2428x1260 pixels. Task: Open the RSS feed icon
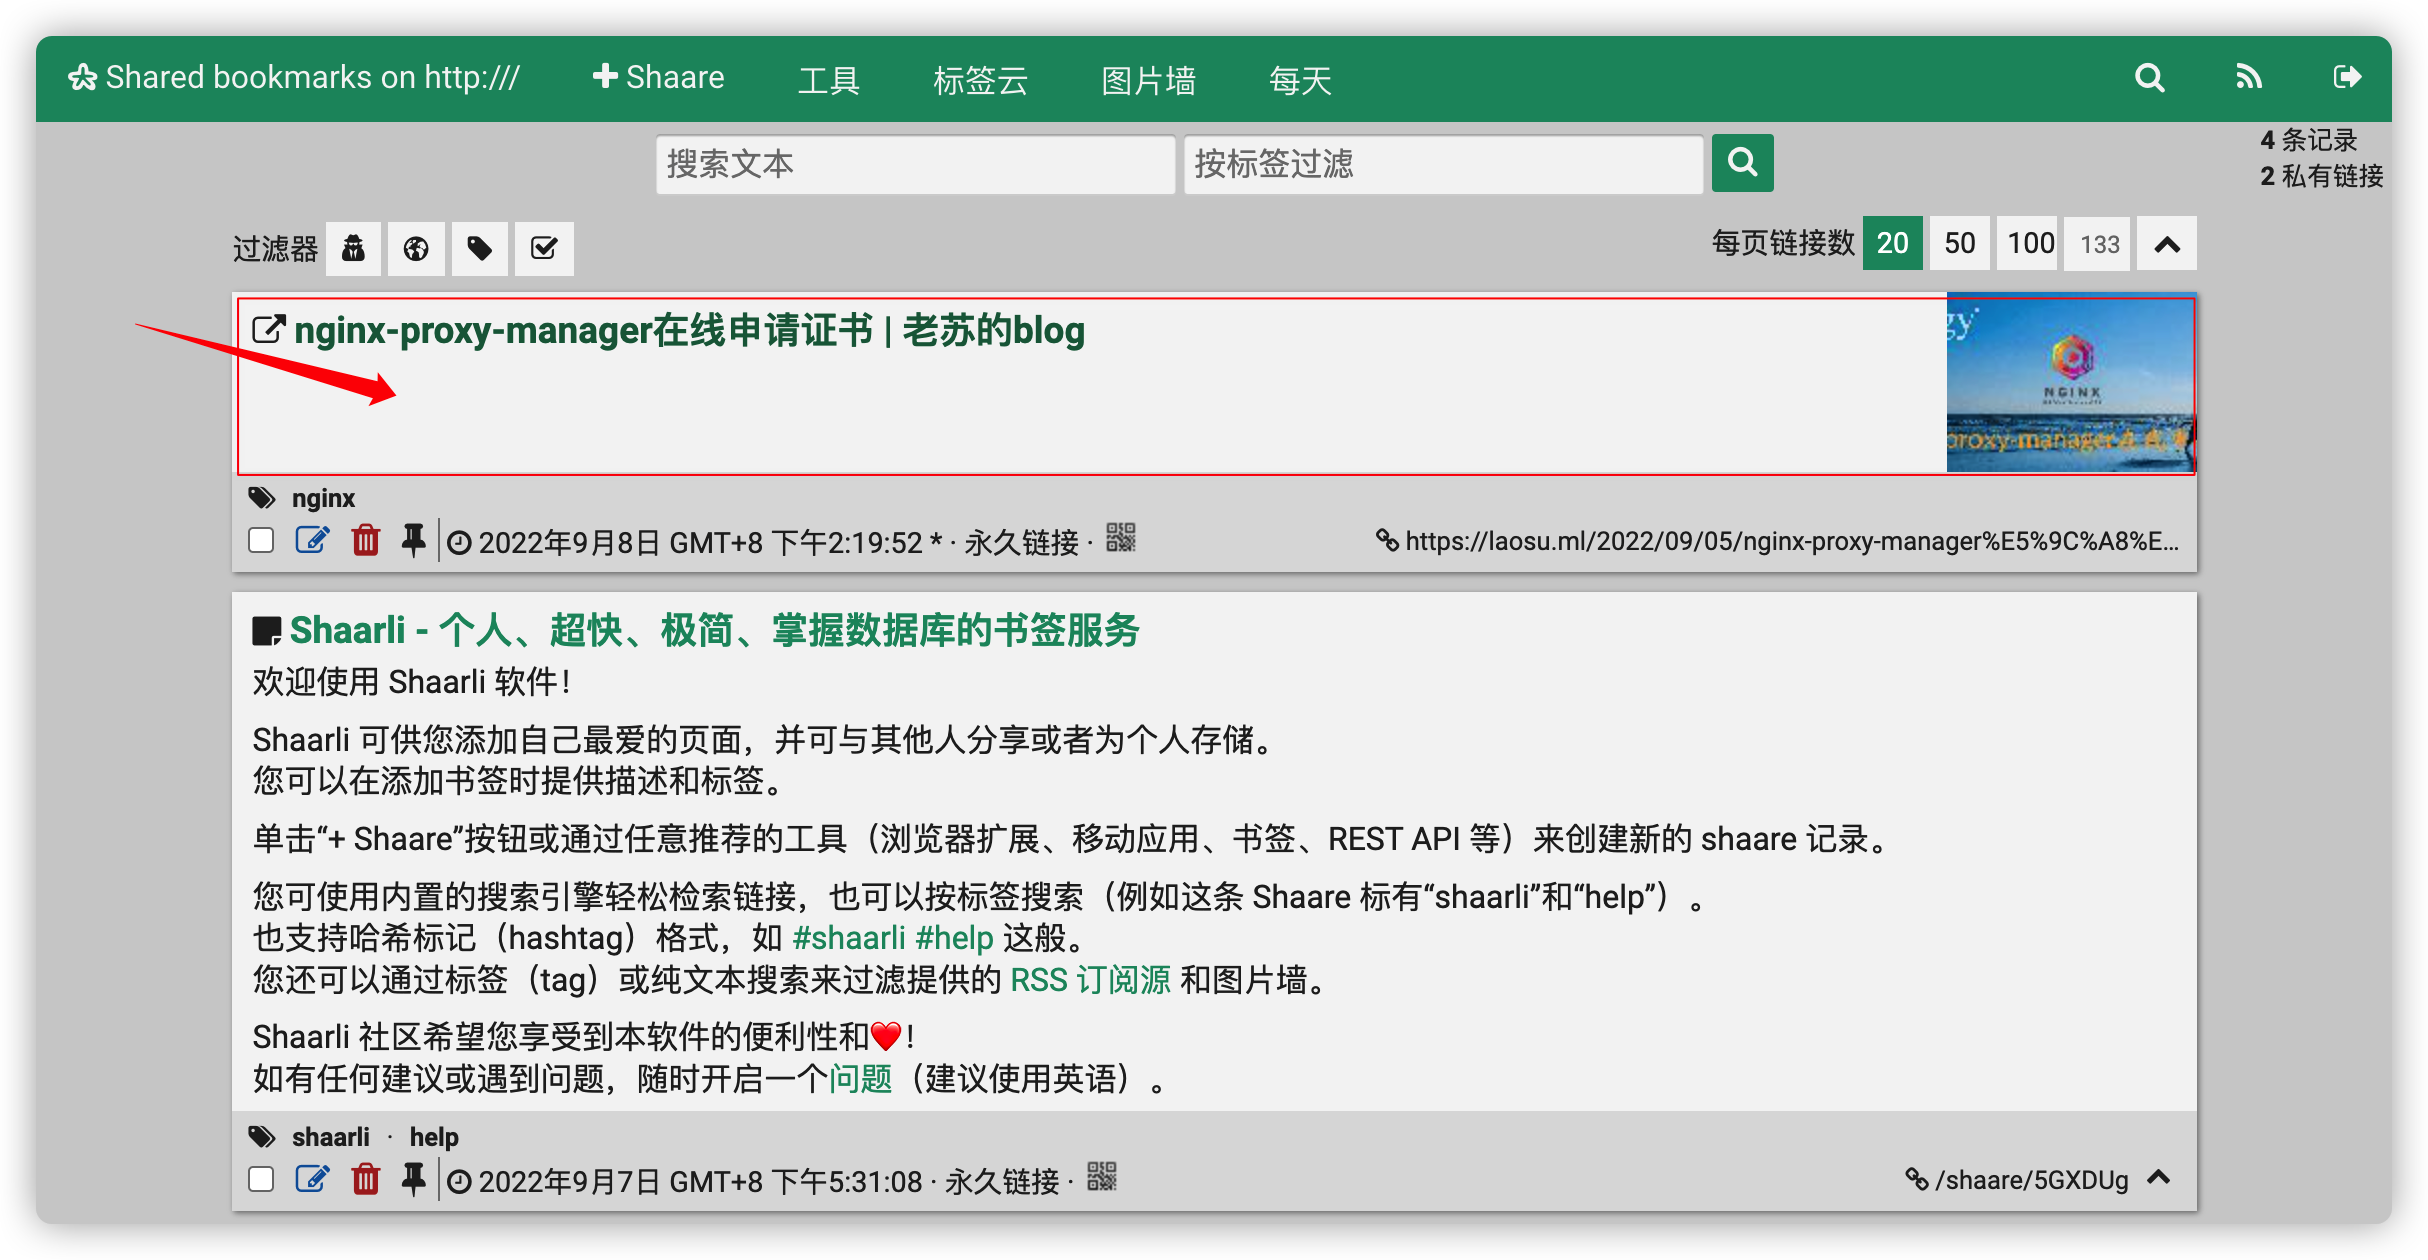2249,78
